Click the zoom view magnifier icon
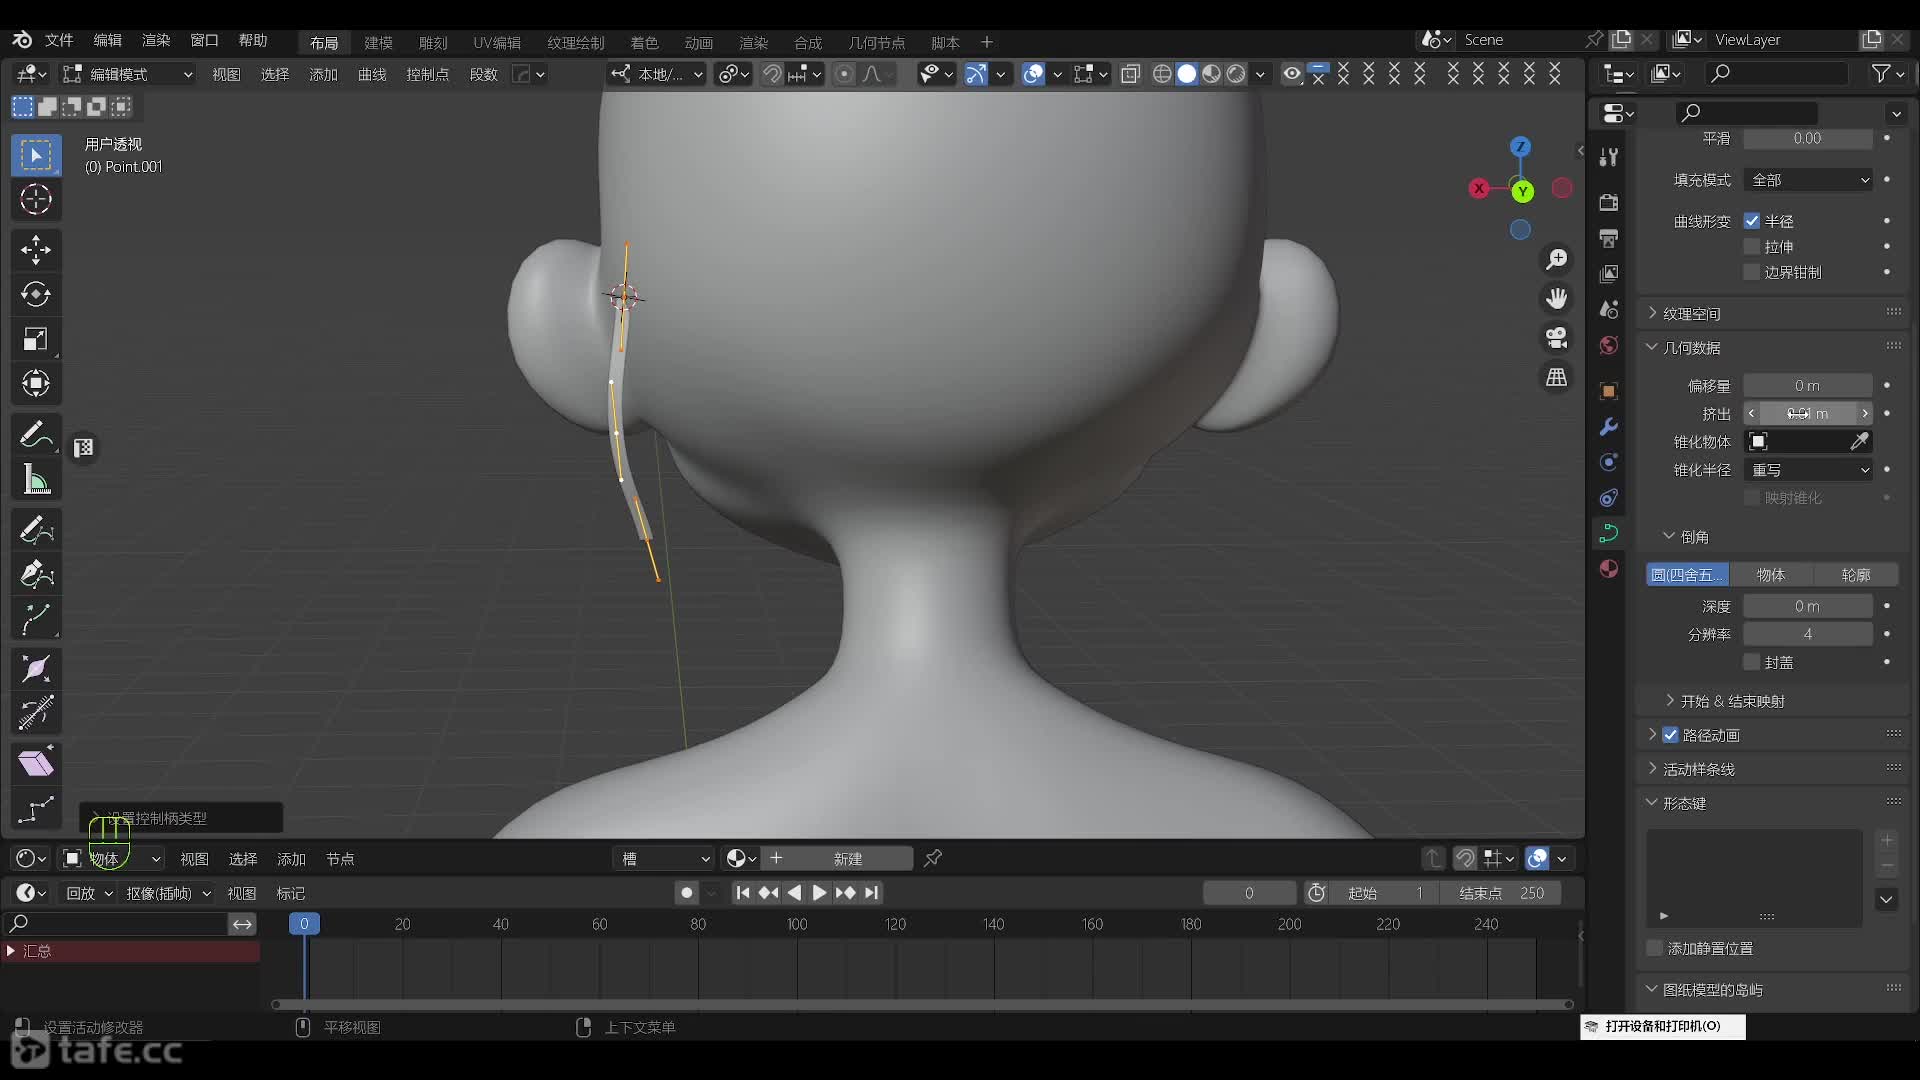 tap(1557, 260)
